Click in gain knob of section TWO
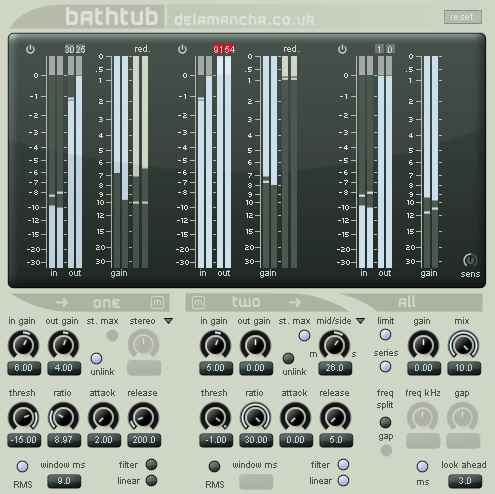This screenshot has height=494, width=495. [x=215, y=345]
